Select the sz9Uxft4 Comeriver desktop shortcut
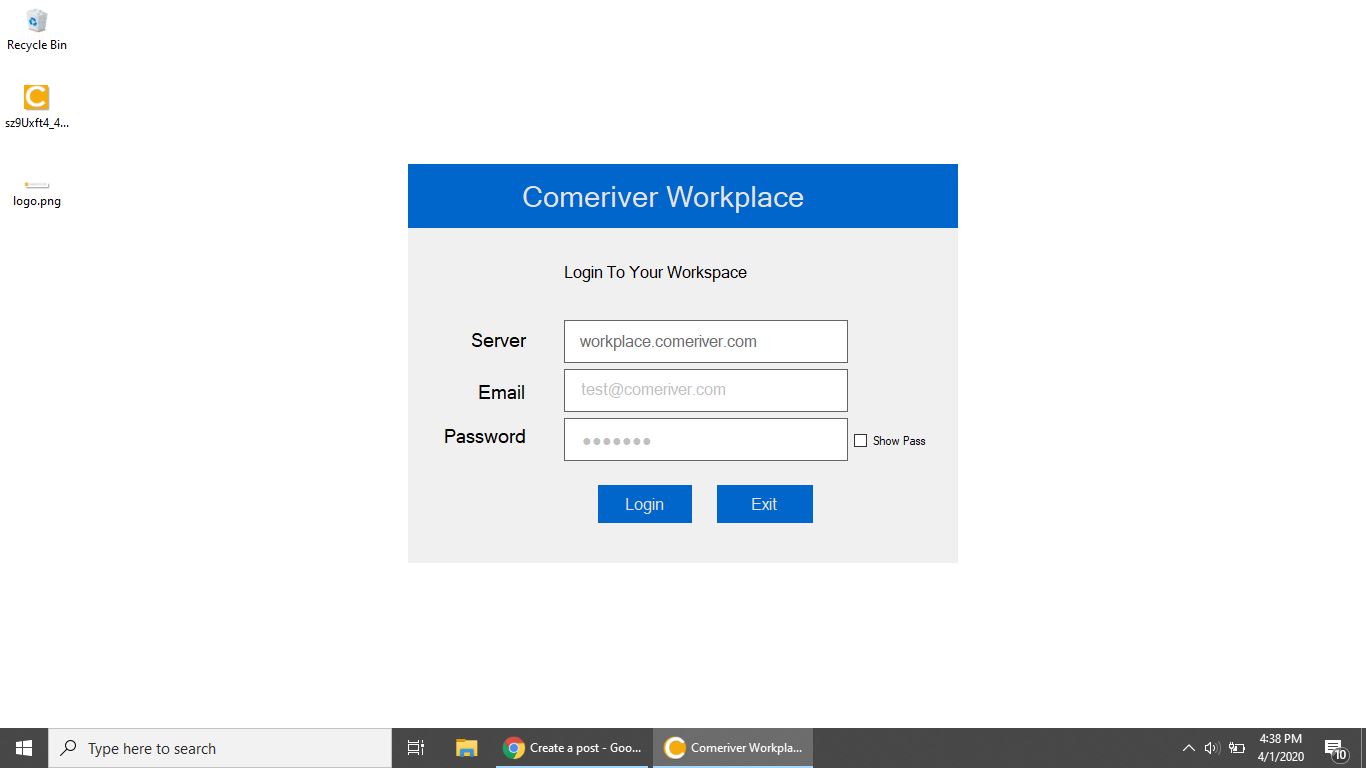 coord(37,106)
